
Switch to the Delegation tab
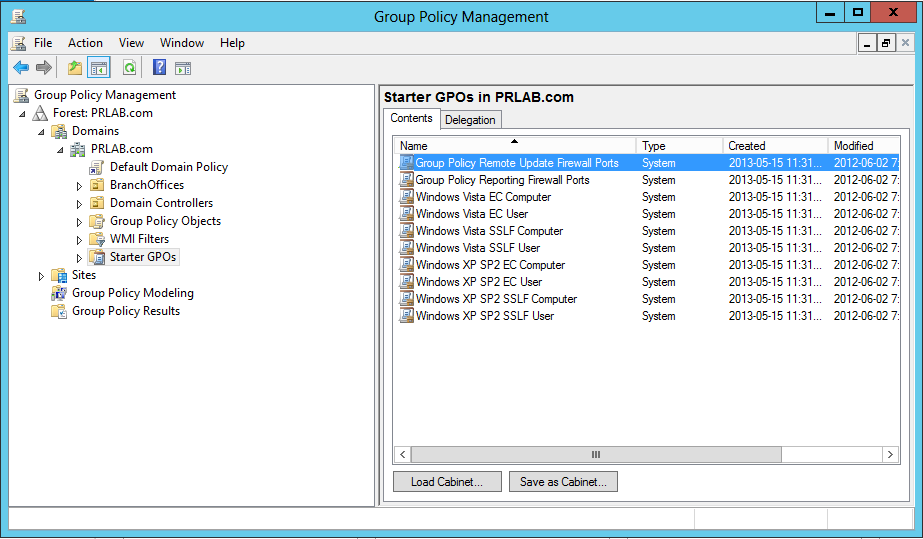[x=470, y=119]
